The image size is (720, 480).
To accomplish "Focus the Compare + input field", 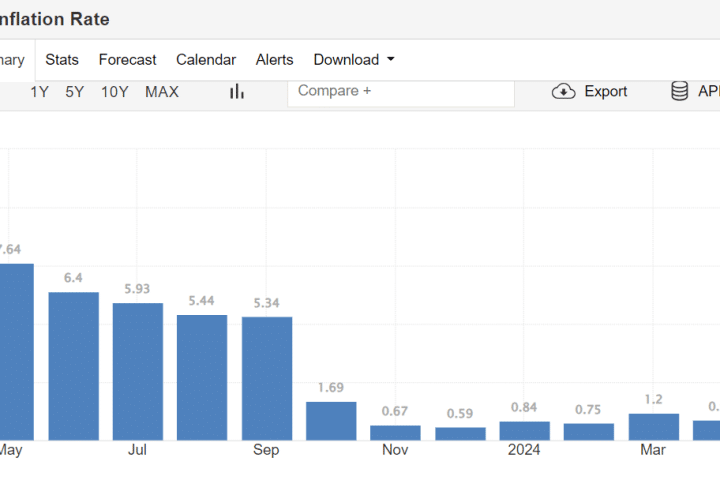I will click(400, 91).
